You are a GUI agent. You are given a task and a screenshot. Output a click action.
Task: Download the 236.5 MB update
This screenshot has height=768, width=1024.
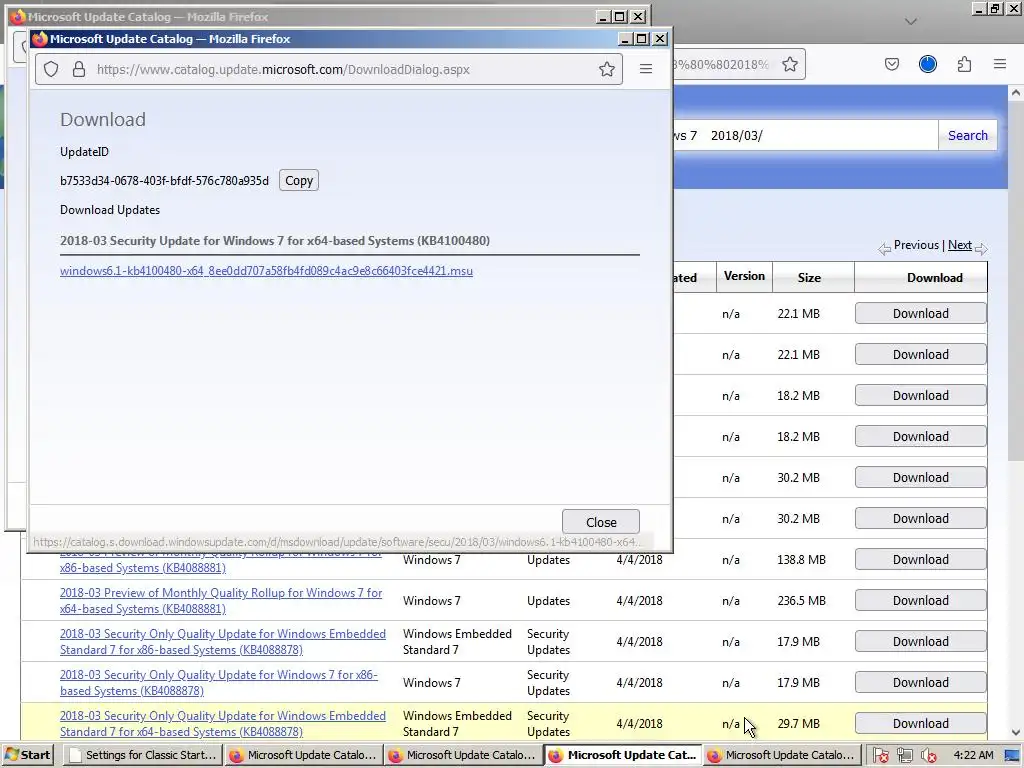(920, 601)
